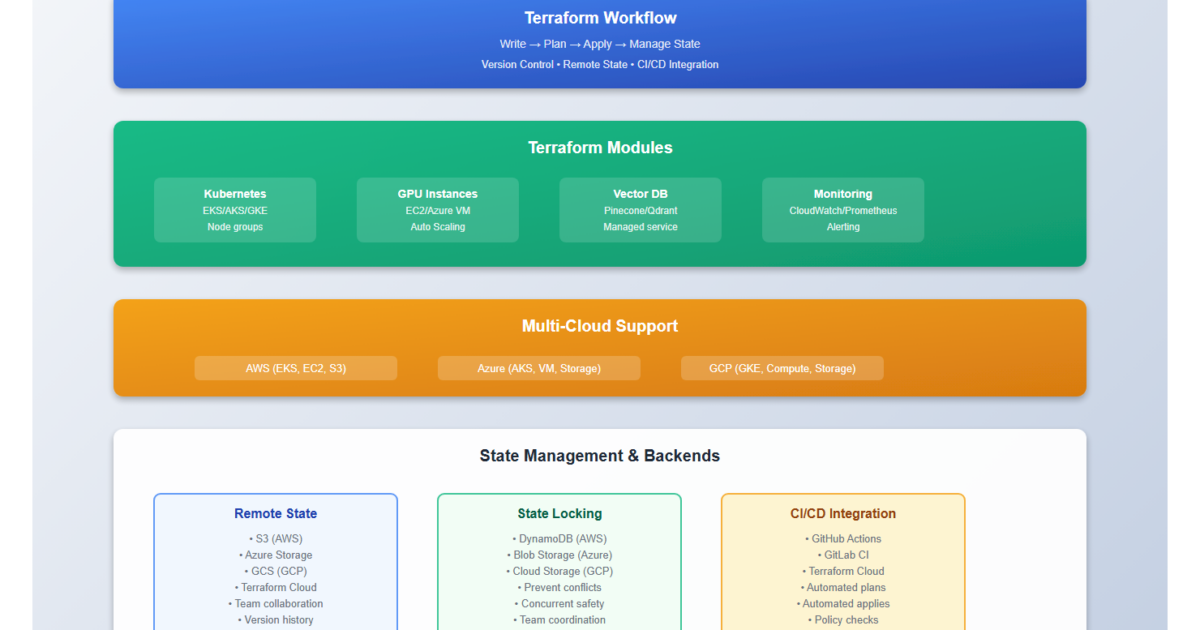Click the S3 (AWS) list item
This screenshot has width=1200, height=630.
pos(275,539)
